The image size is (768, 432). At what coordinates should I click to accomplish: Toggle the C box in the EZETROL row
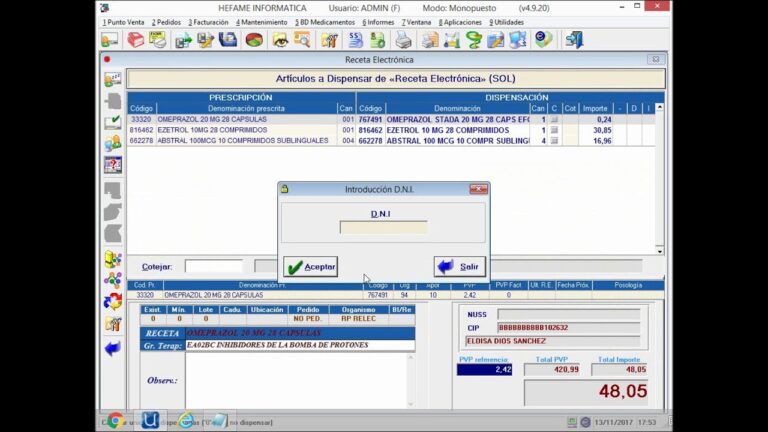pos(554,130)
